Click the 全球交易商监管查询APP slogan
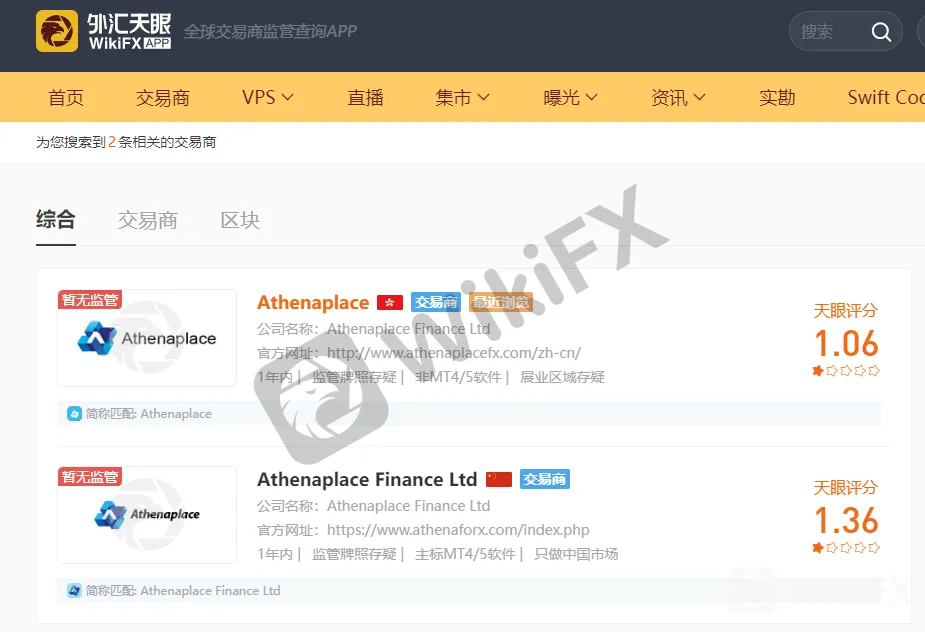Image resolution: width=925 pixels, height=632 pixels. click(x=270, y=31)
